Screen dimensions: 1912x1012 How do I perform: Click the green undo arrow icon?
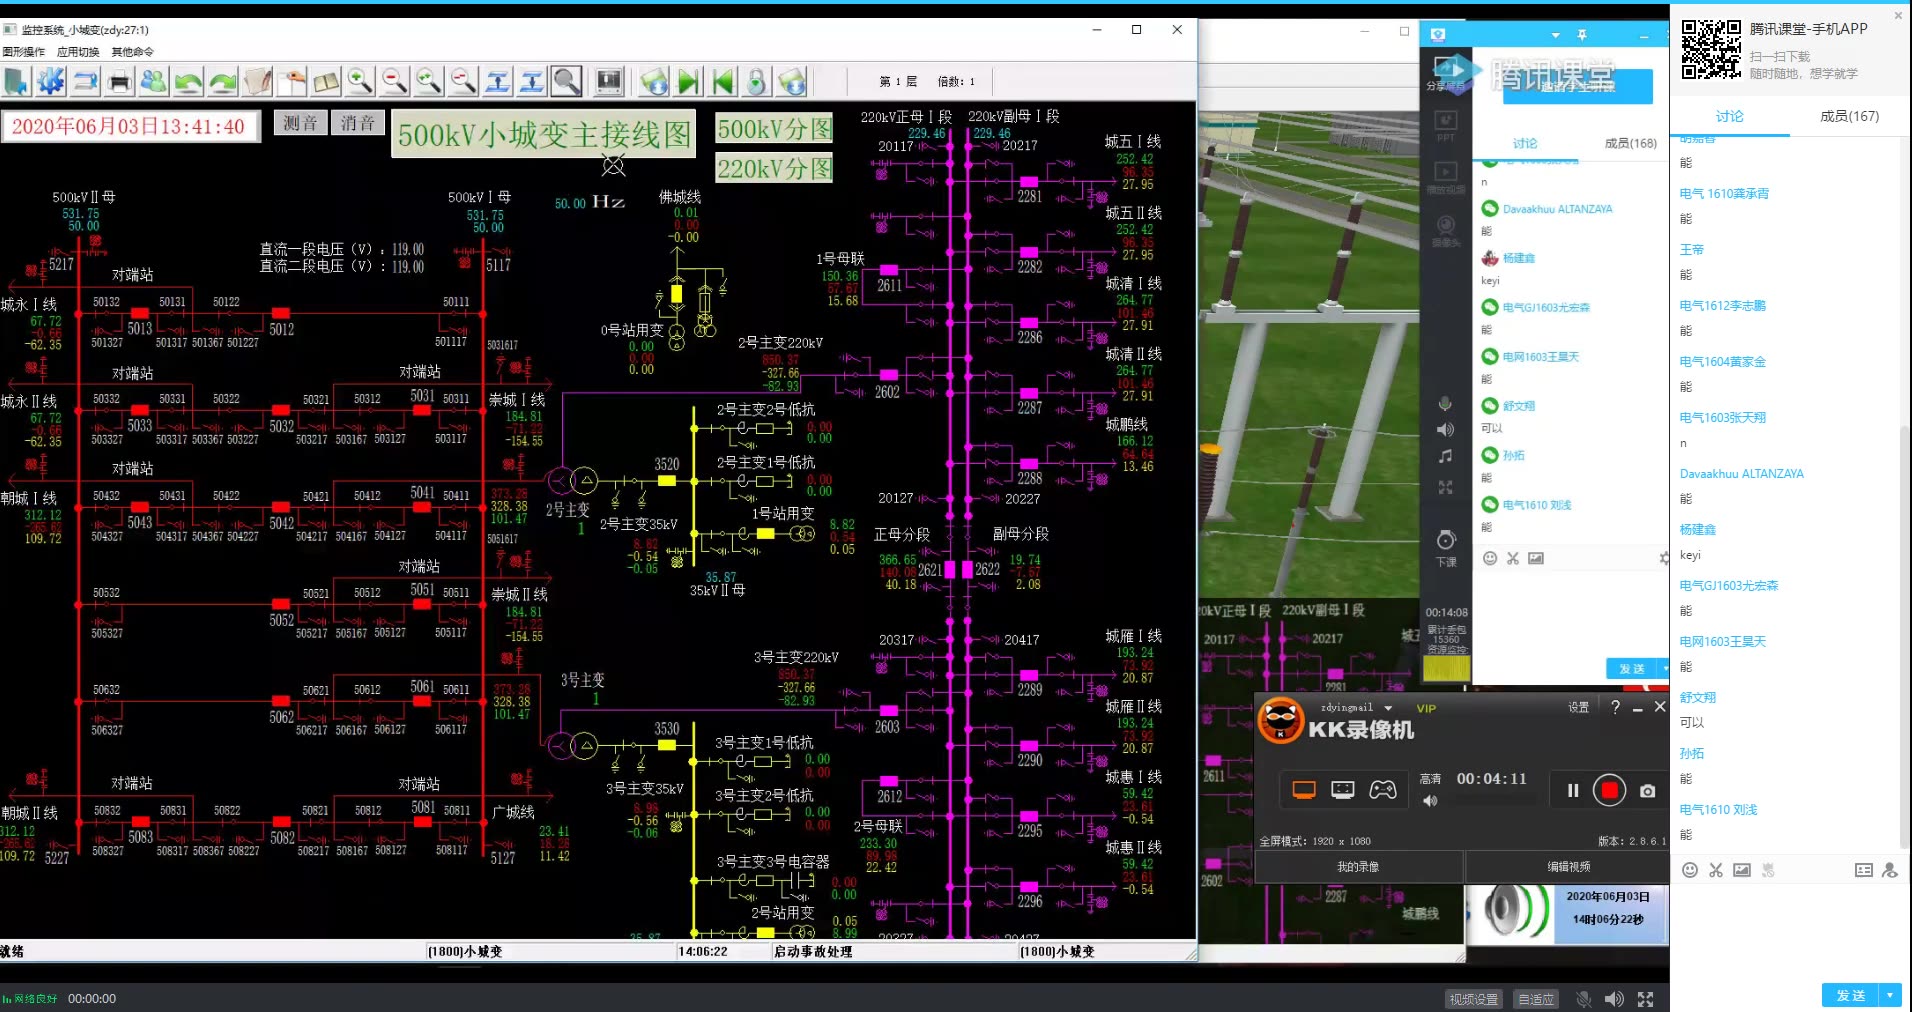click(x=188, y=82)
